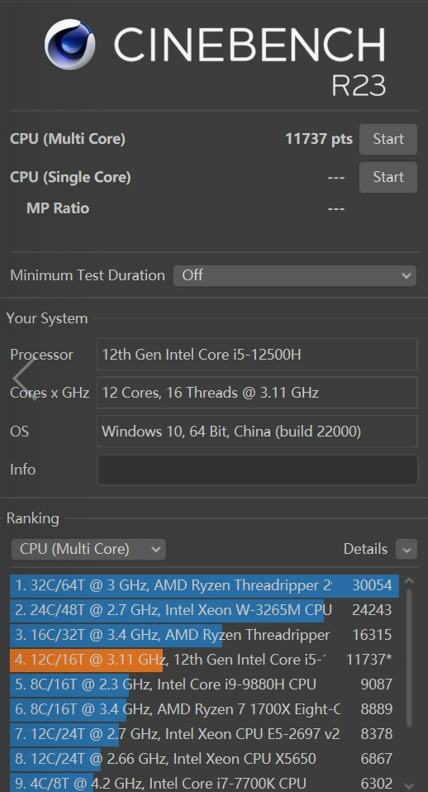Image resolution: width=428 pixels, height=792 pixels.
Task: Select the AMD Ryzen Threadripper 32C/64T ranking row
Action: [204, 585]
